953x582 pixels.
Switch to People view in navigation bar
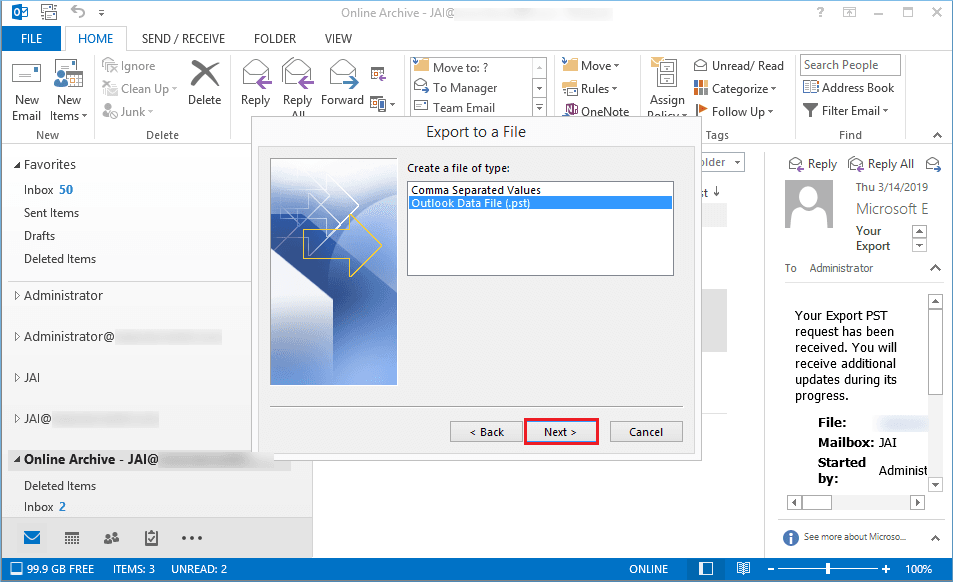pyautogui.click(x=111, y=538)
